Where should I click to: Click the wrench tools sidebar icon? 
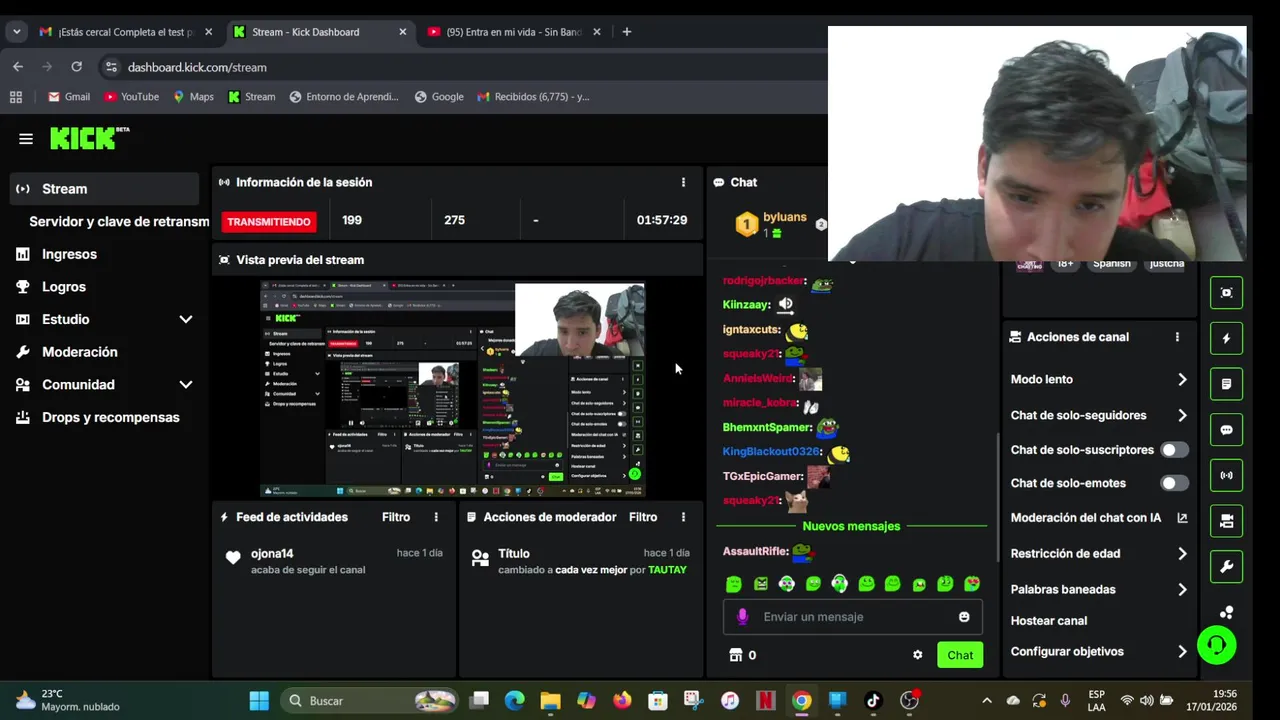point(1227,567)
